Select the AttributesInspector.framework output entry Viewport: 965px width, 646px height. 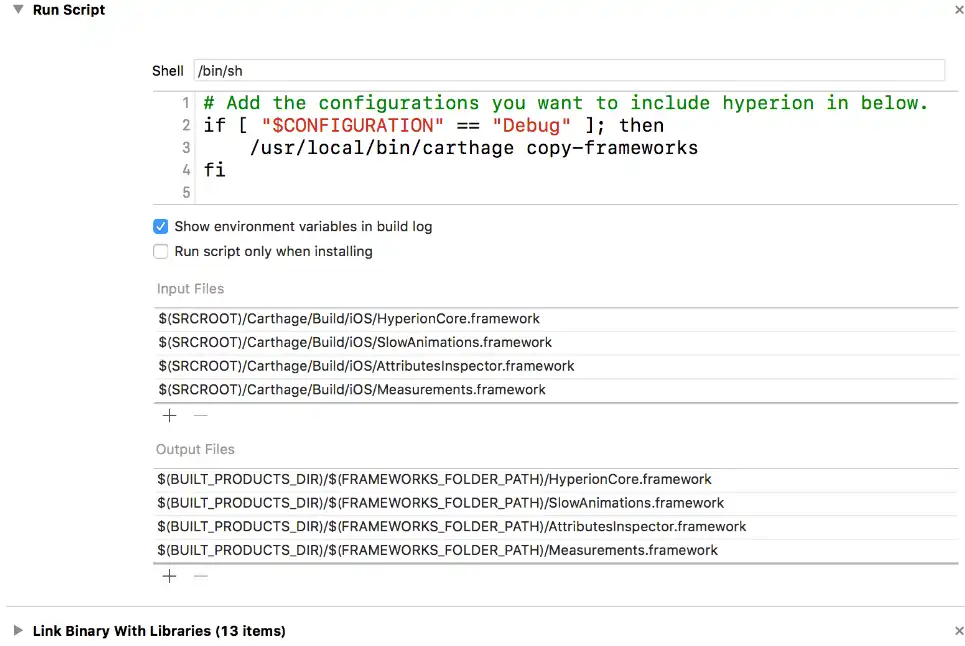(450, 526)
